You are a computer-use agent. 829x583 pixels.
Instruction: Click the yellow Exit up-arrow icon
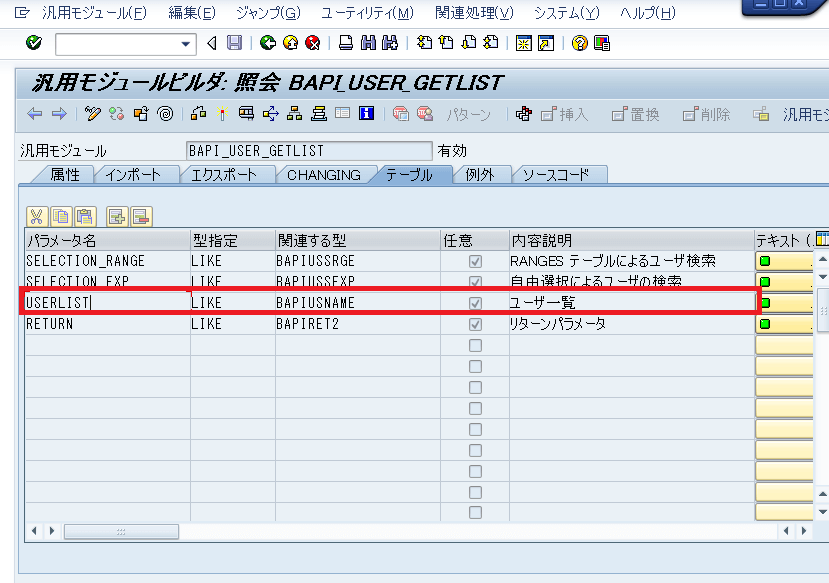tap(290, 43)
